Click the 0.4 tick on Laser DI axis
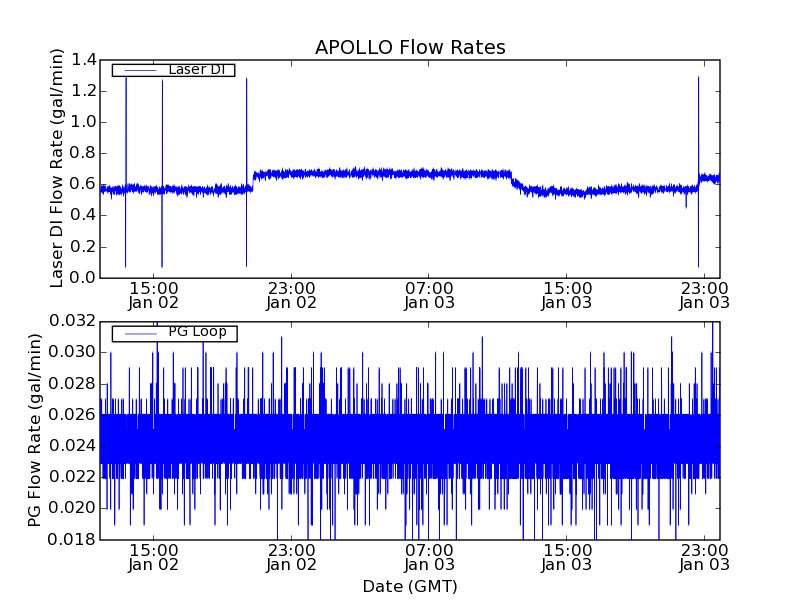Image resolution: width=800 pixels, height=600 pixels. 83,216
